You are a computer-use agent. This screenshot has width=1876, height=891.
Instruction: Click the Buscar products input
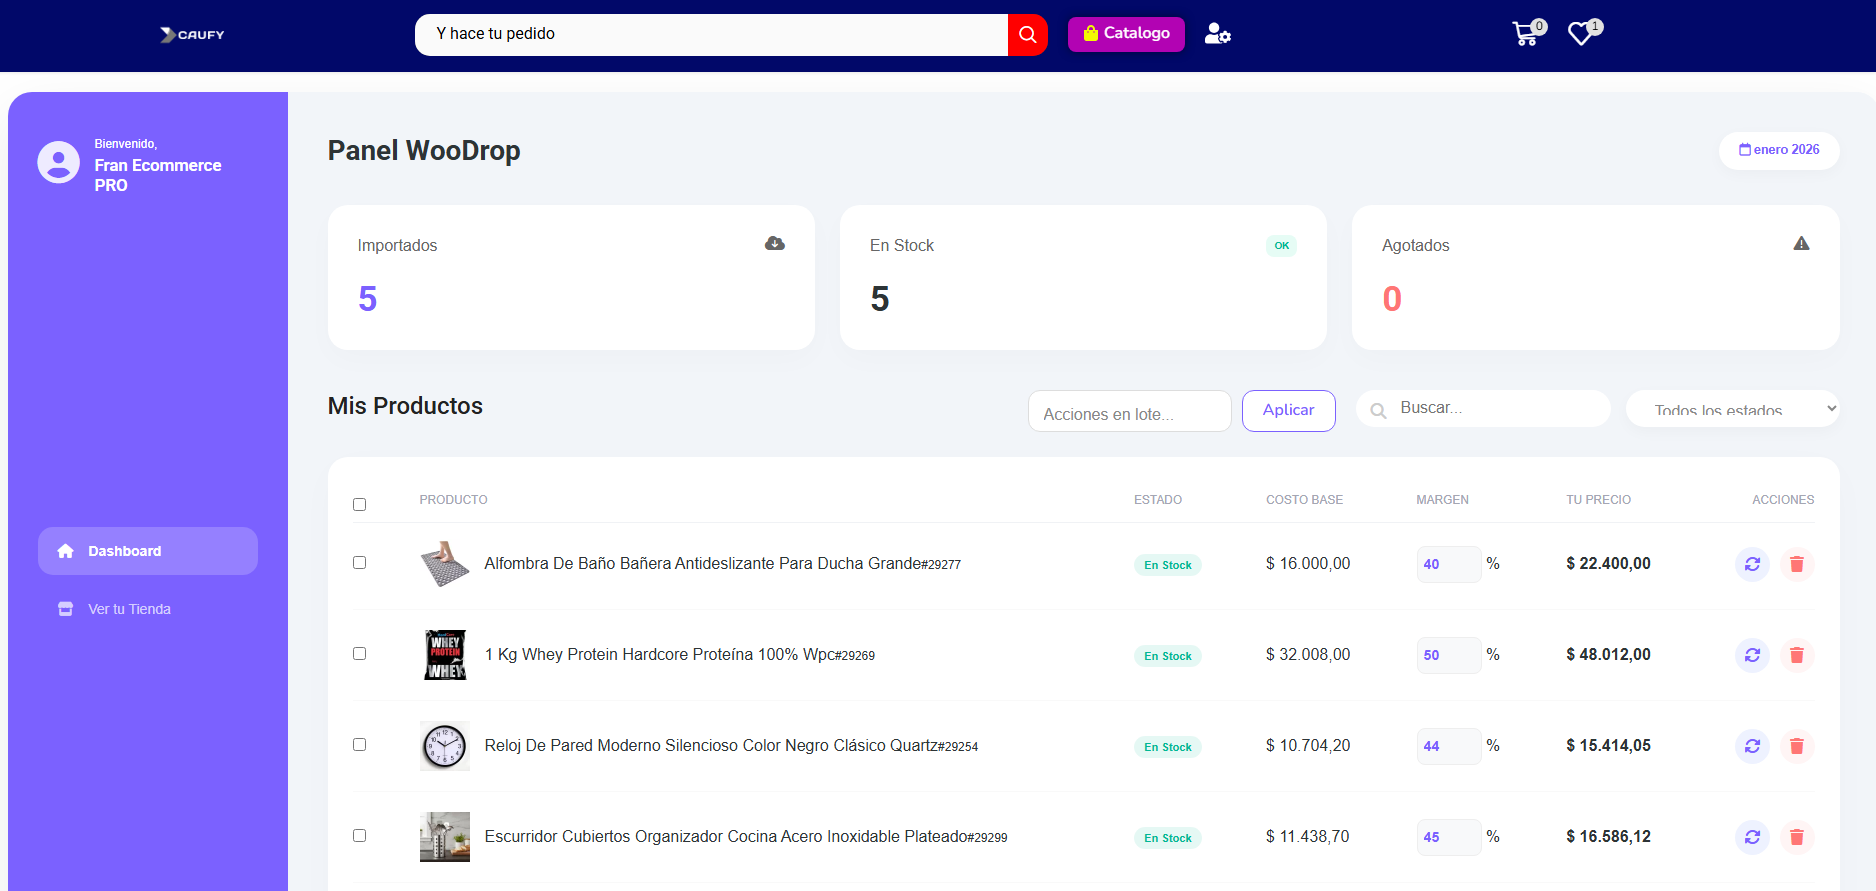(1483, 408)
